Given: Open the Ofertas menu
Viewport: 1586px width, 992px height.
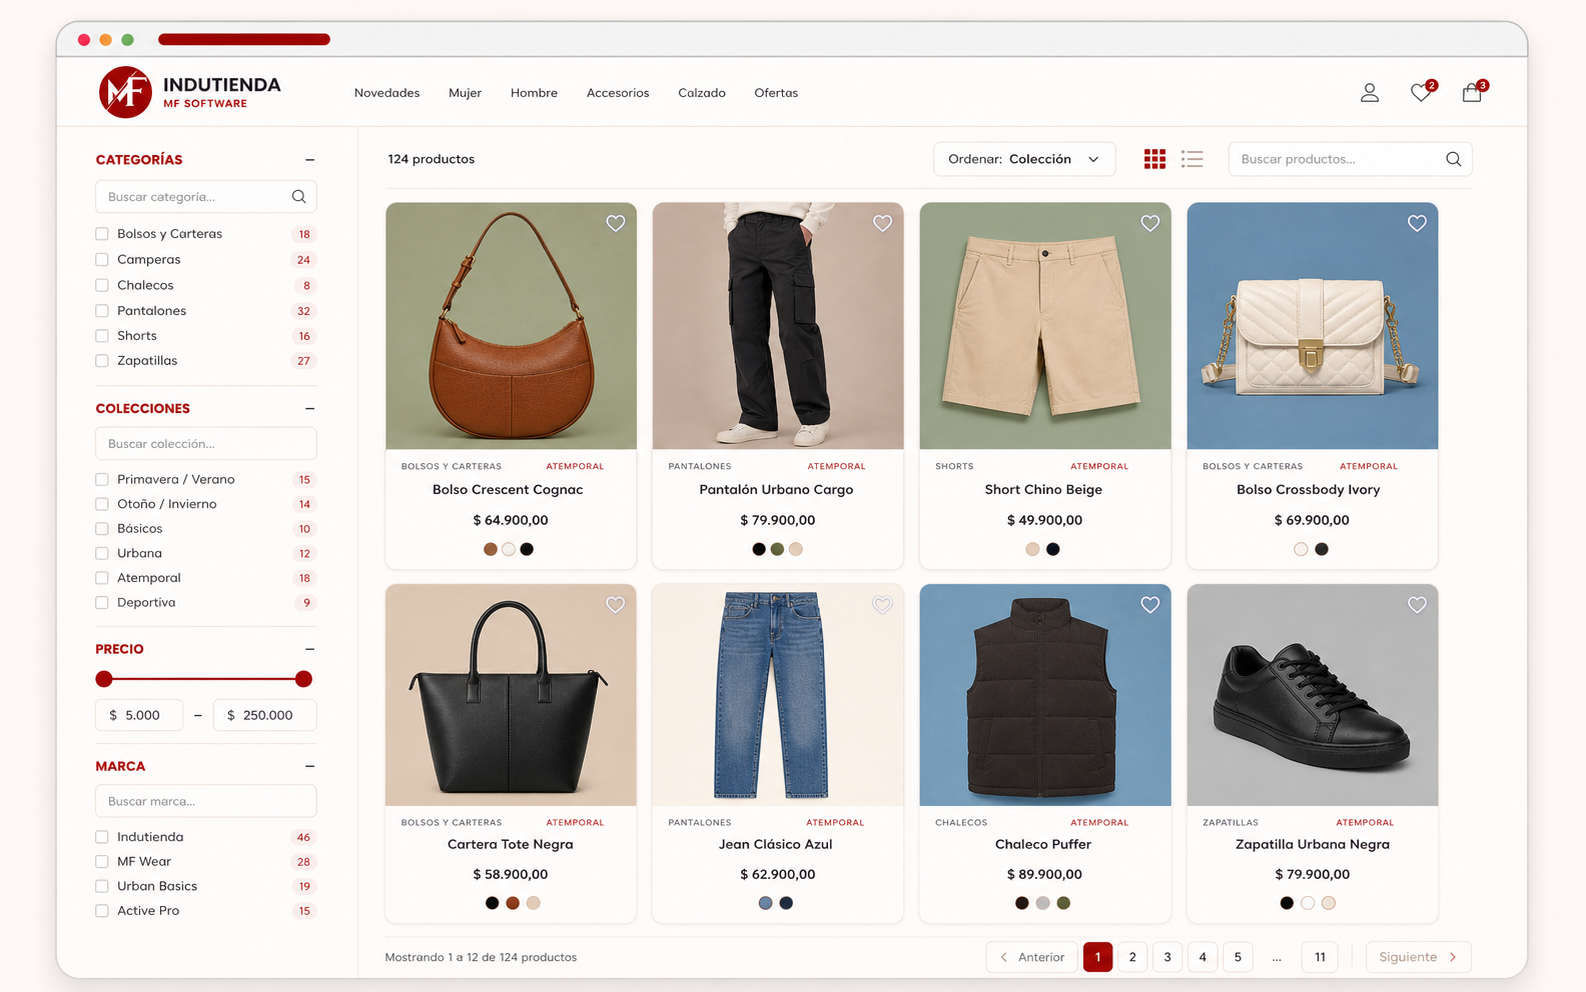Looking at the screenshot, I should [x=776, y=93].
